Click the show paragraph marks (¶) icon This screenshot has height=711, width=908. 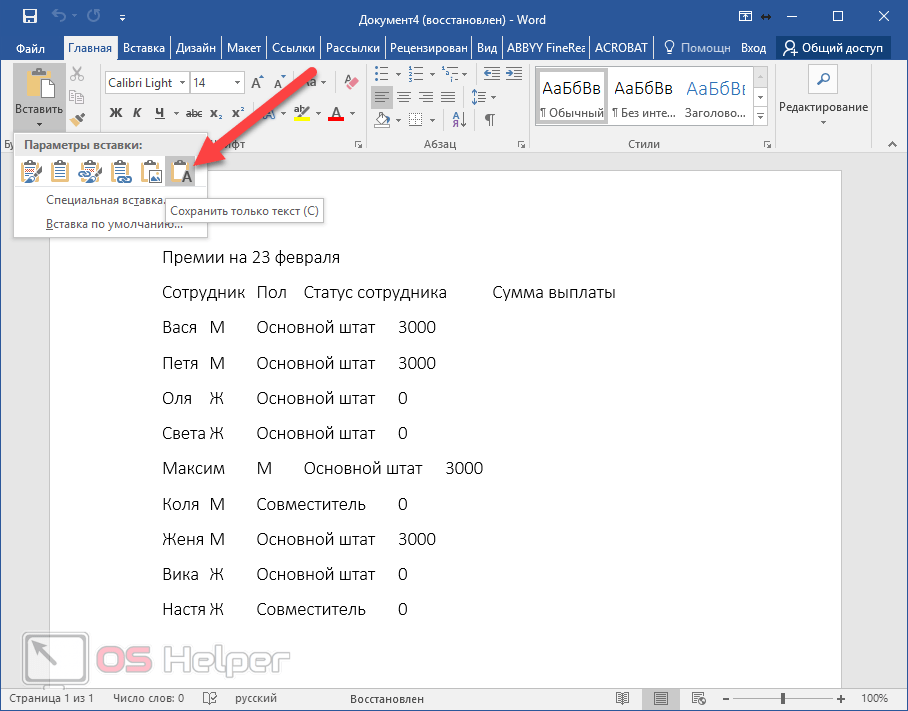pos(490,120)
